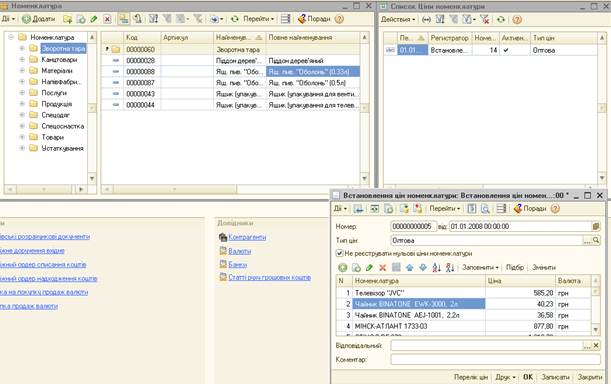
Task: Click Поради in the Номенклатура toolbar
Action: pos(314,19)
